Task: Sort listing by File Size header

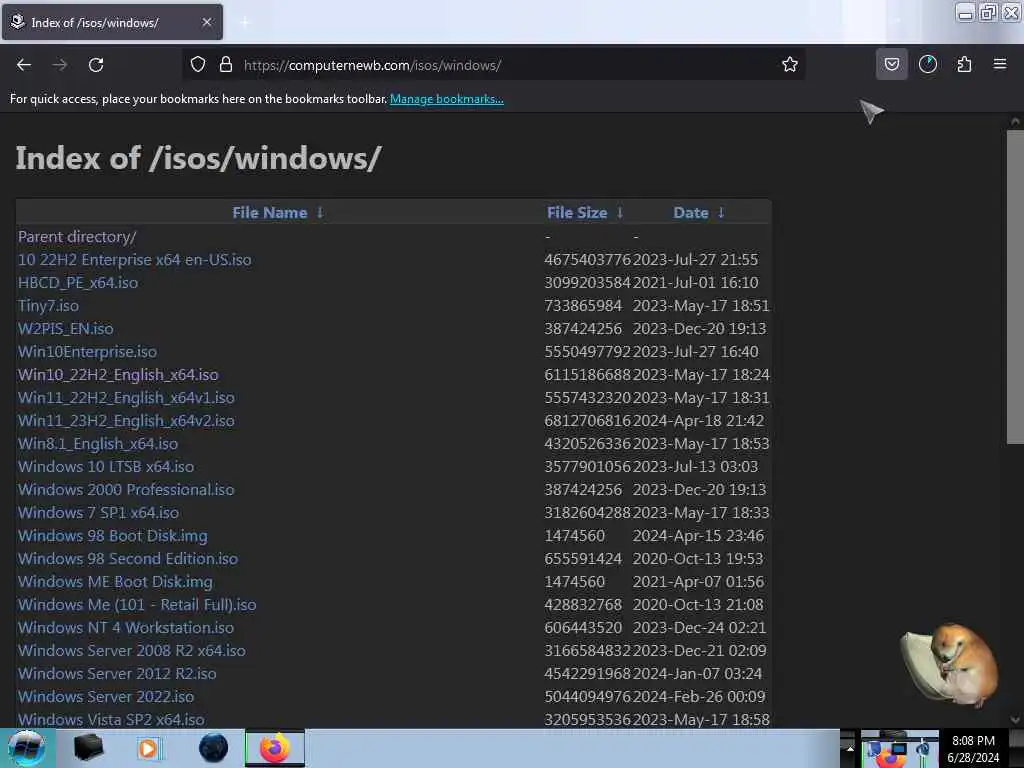Action: (577, 213)
